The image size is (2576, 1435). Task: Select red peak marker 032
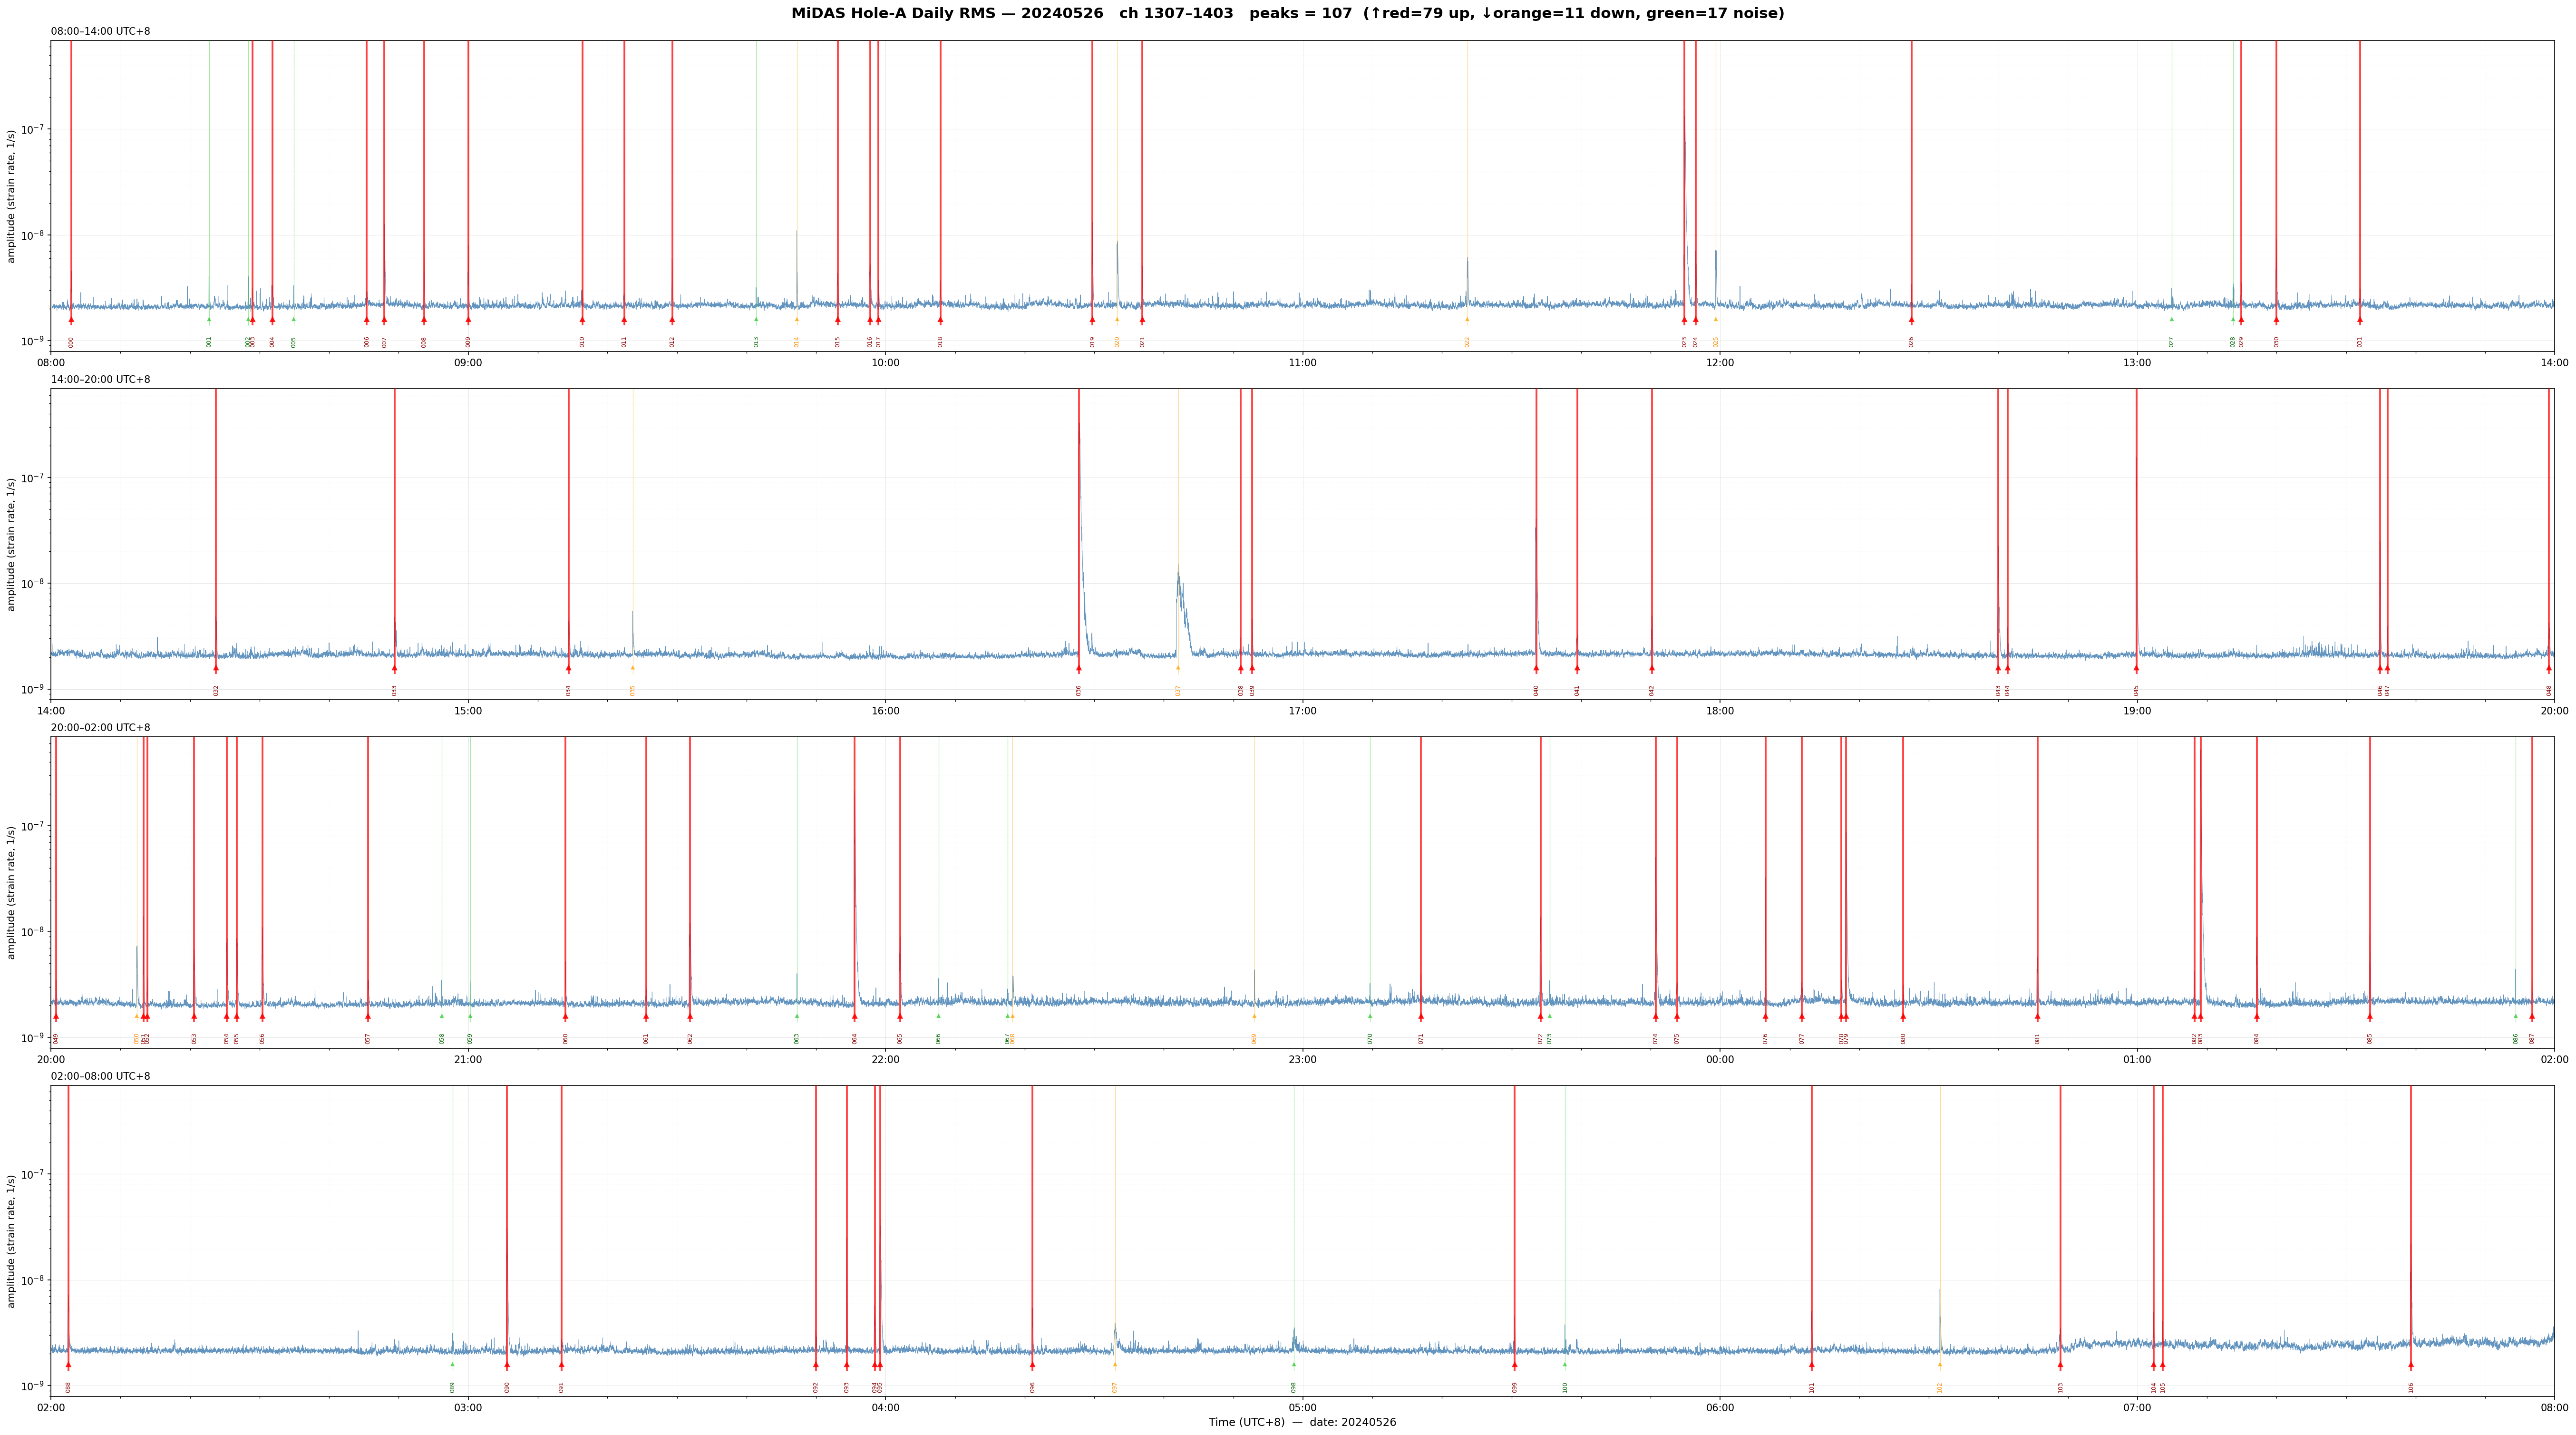(x=216, y=668)
